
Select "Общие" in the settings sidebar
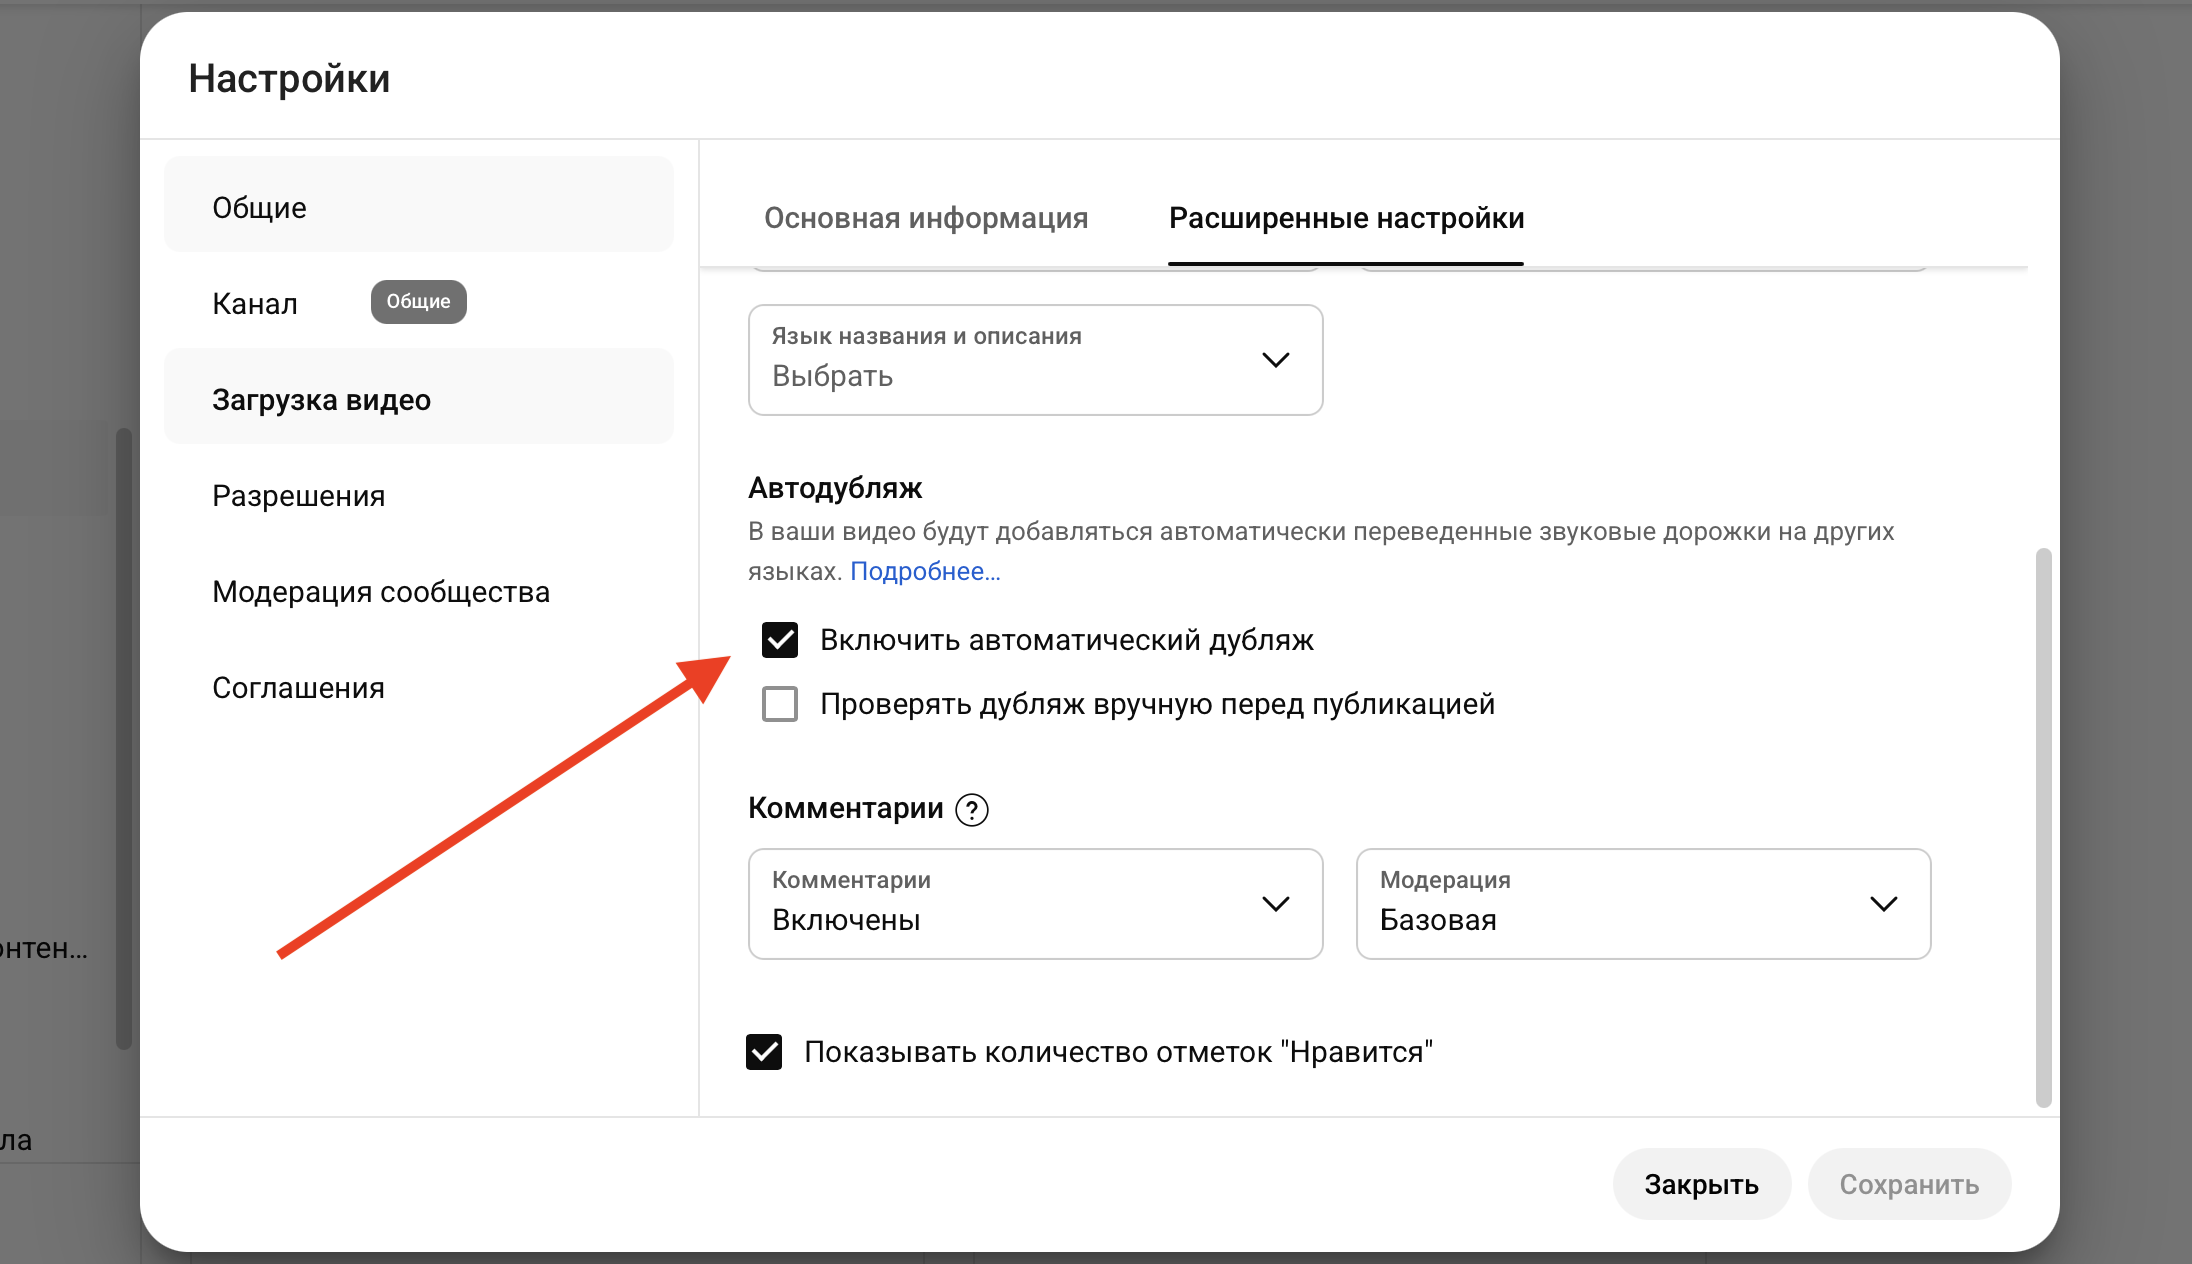259,206
